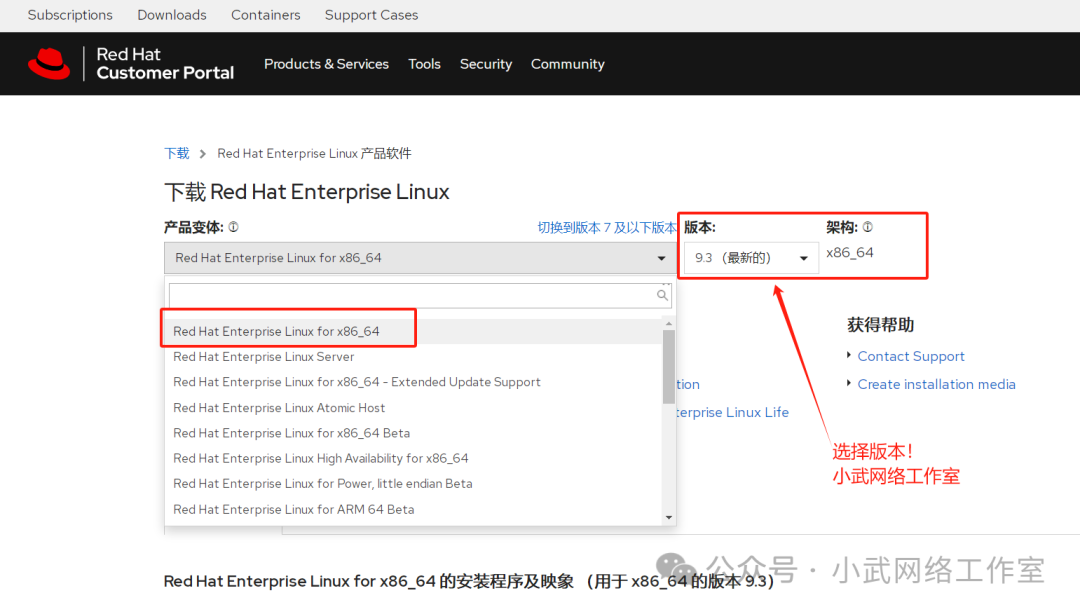Open Downloads in the top bar
Screen dimensions: 1080x614
pos(172,15)
